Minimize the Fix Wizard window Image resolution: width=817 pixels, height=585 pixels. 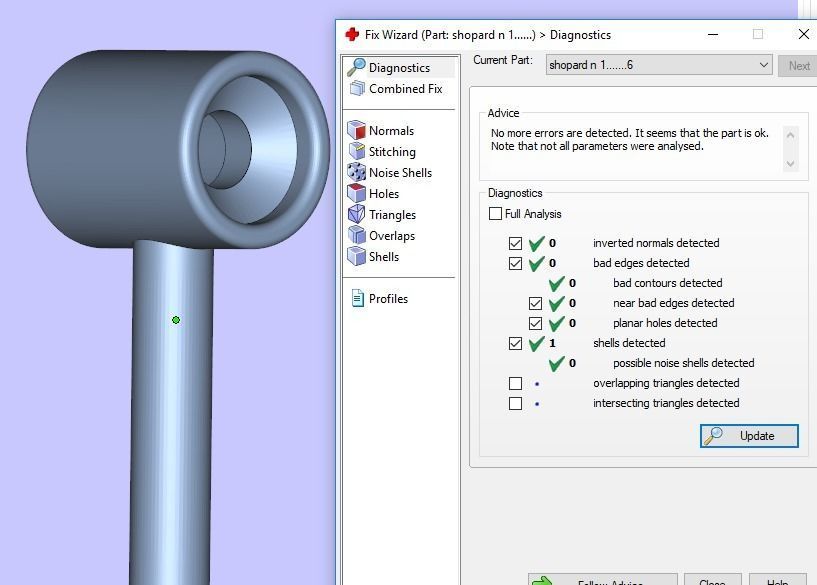click(713, 34)
